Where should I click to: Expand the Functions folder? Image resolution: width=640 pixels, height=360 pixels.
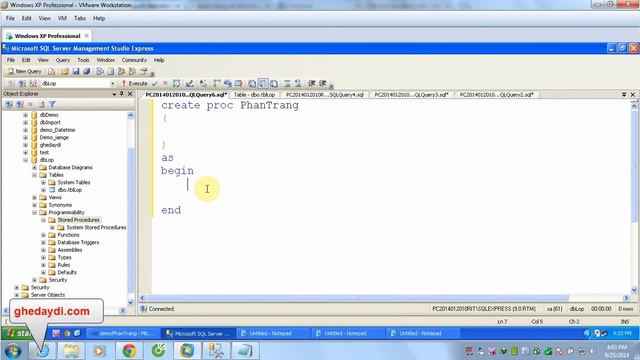click(x=44, y=235)
